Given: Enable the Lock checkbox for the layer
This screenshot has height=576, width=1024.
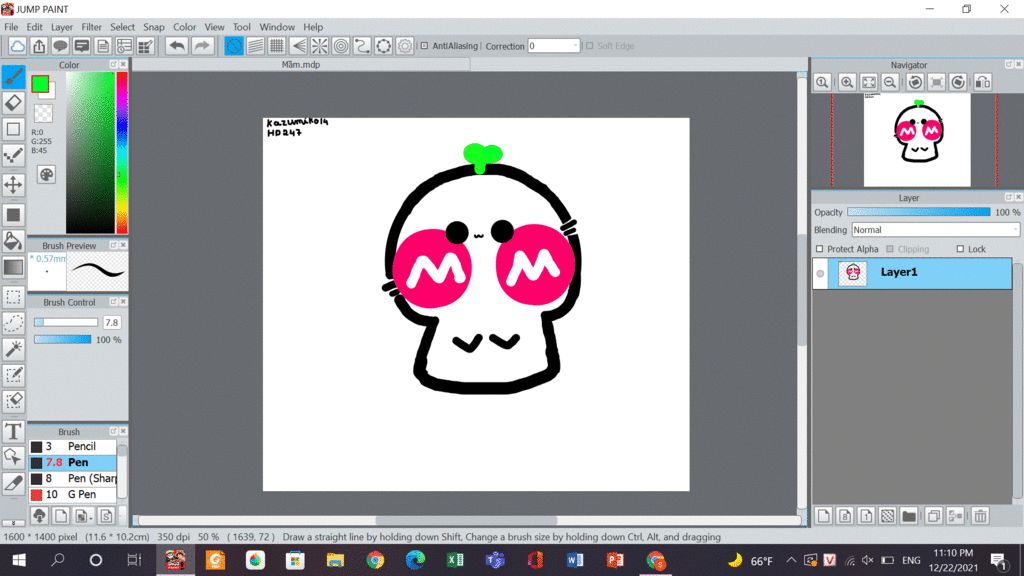Looking at the screenshot, I should pos(960,249).
